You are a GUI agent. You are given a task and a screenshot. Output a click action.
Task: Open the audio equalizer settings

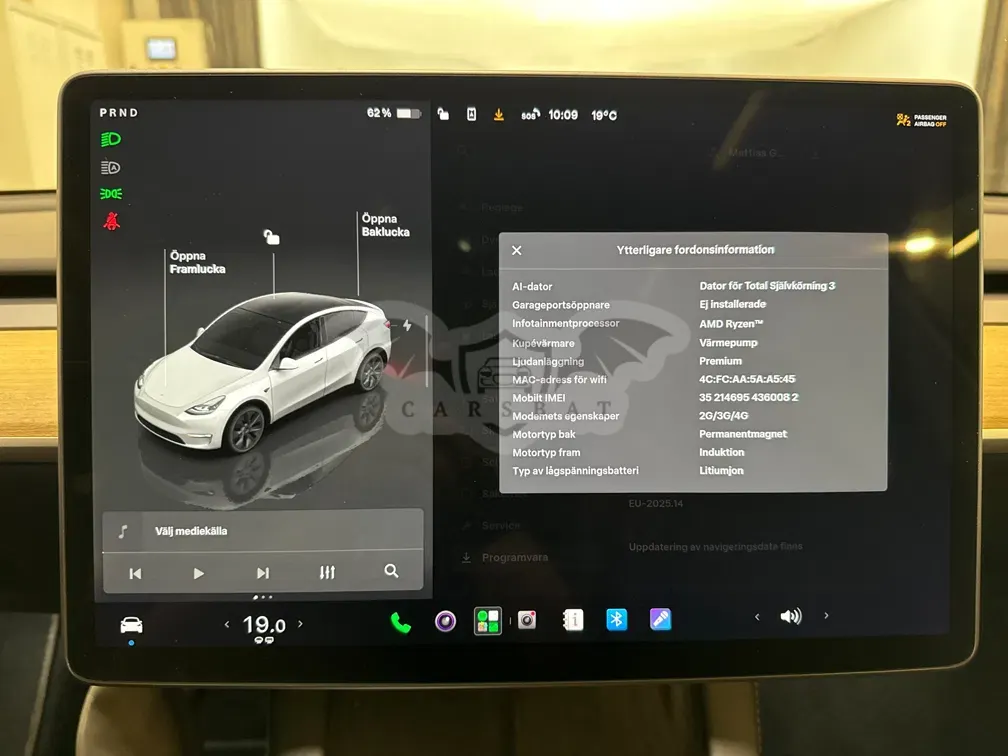click(x=327, y=572)
